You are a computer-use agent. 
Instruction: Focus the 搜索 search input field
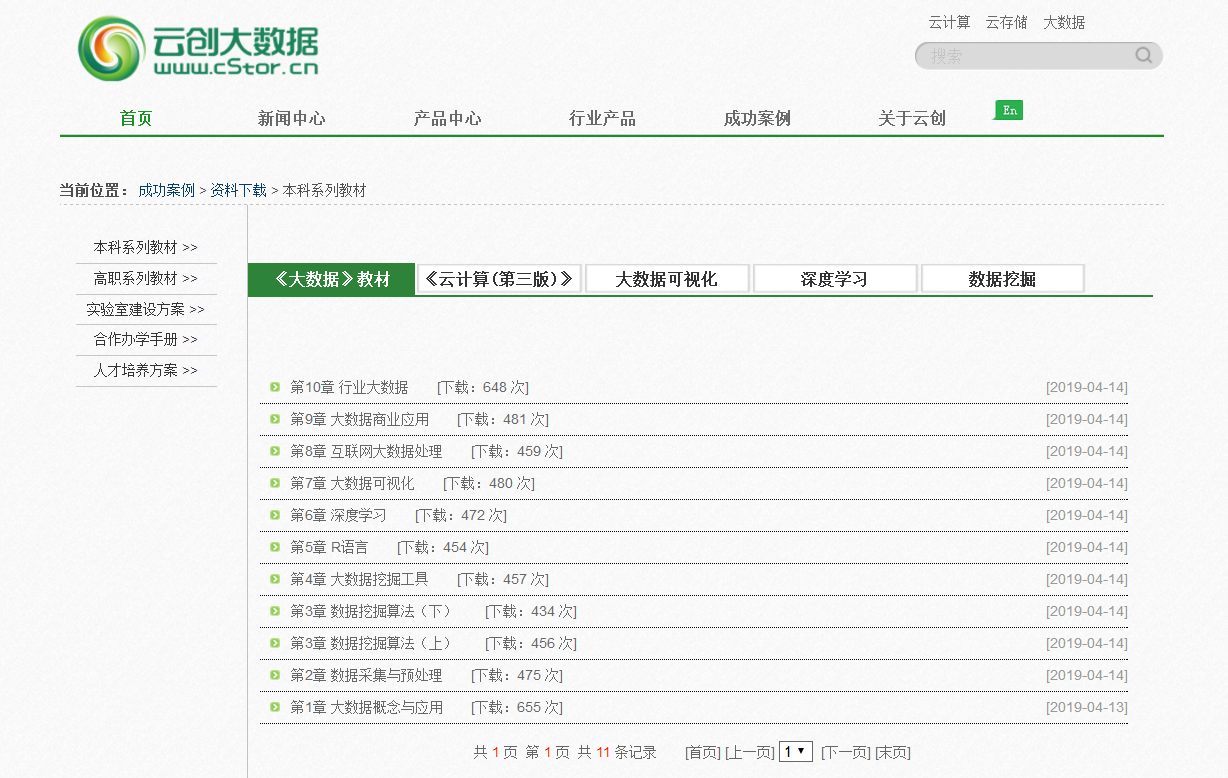pyautogui.click(x=1025, y=56)
